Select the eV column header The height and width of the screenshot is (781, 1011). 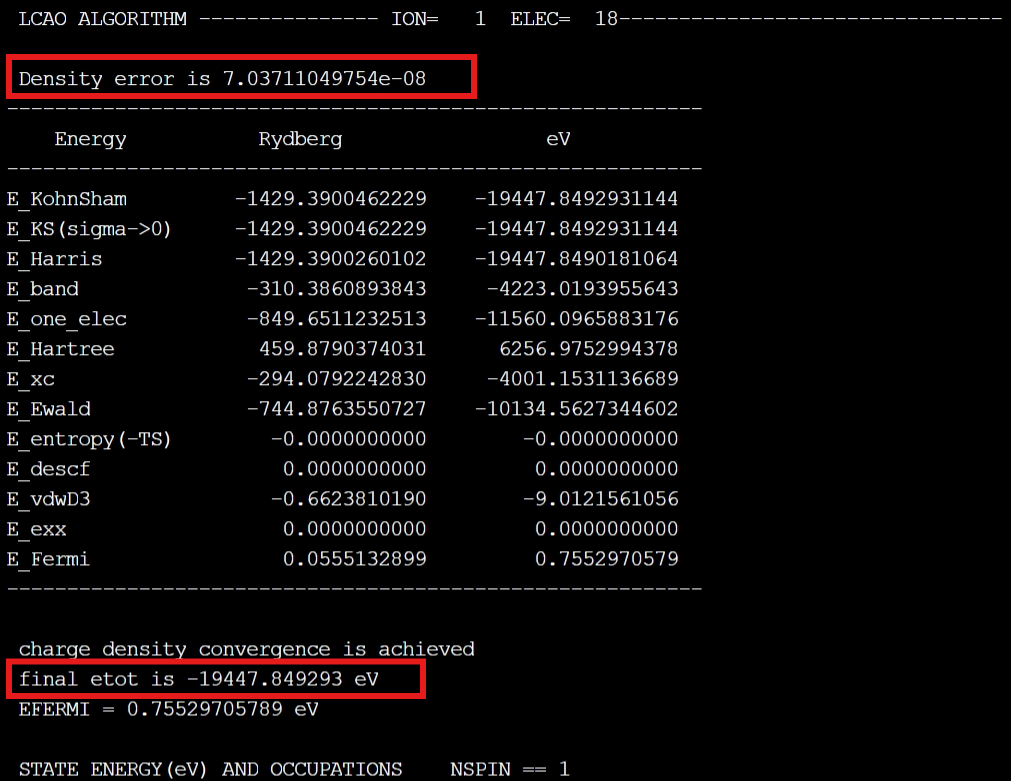point(558,139)
